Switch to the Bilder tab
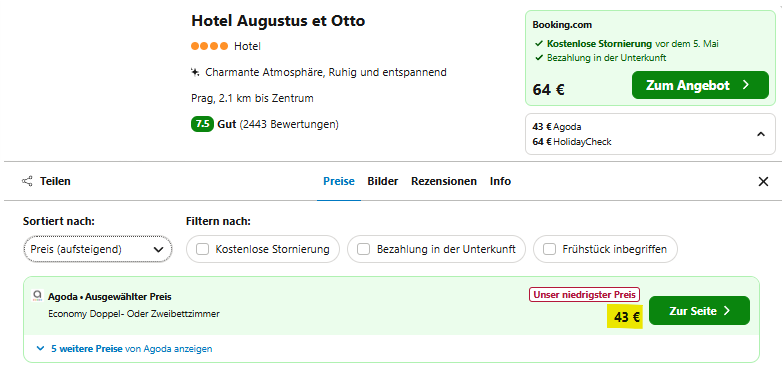The image size is (782, 370). tap(383, 182)
